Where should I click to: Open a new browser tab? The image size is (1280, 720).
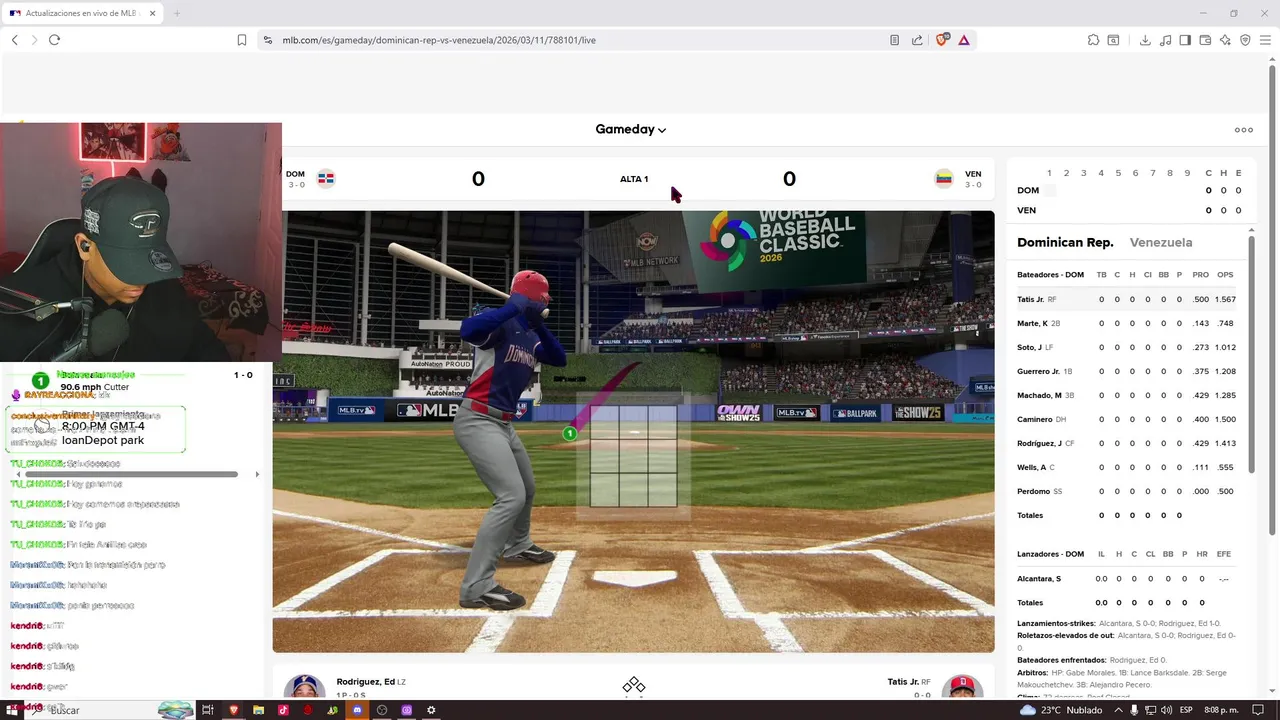pyautogui.click(x=177, y=13)
